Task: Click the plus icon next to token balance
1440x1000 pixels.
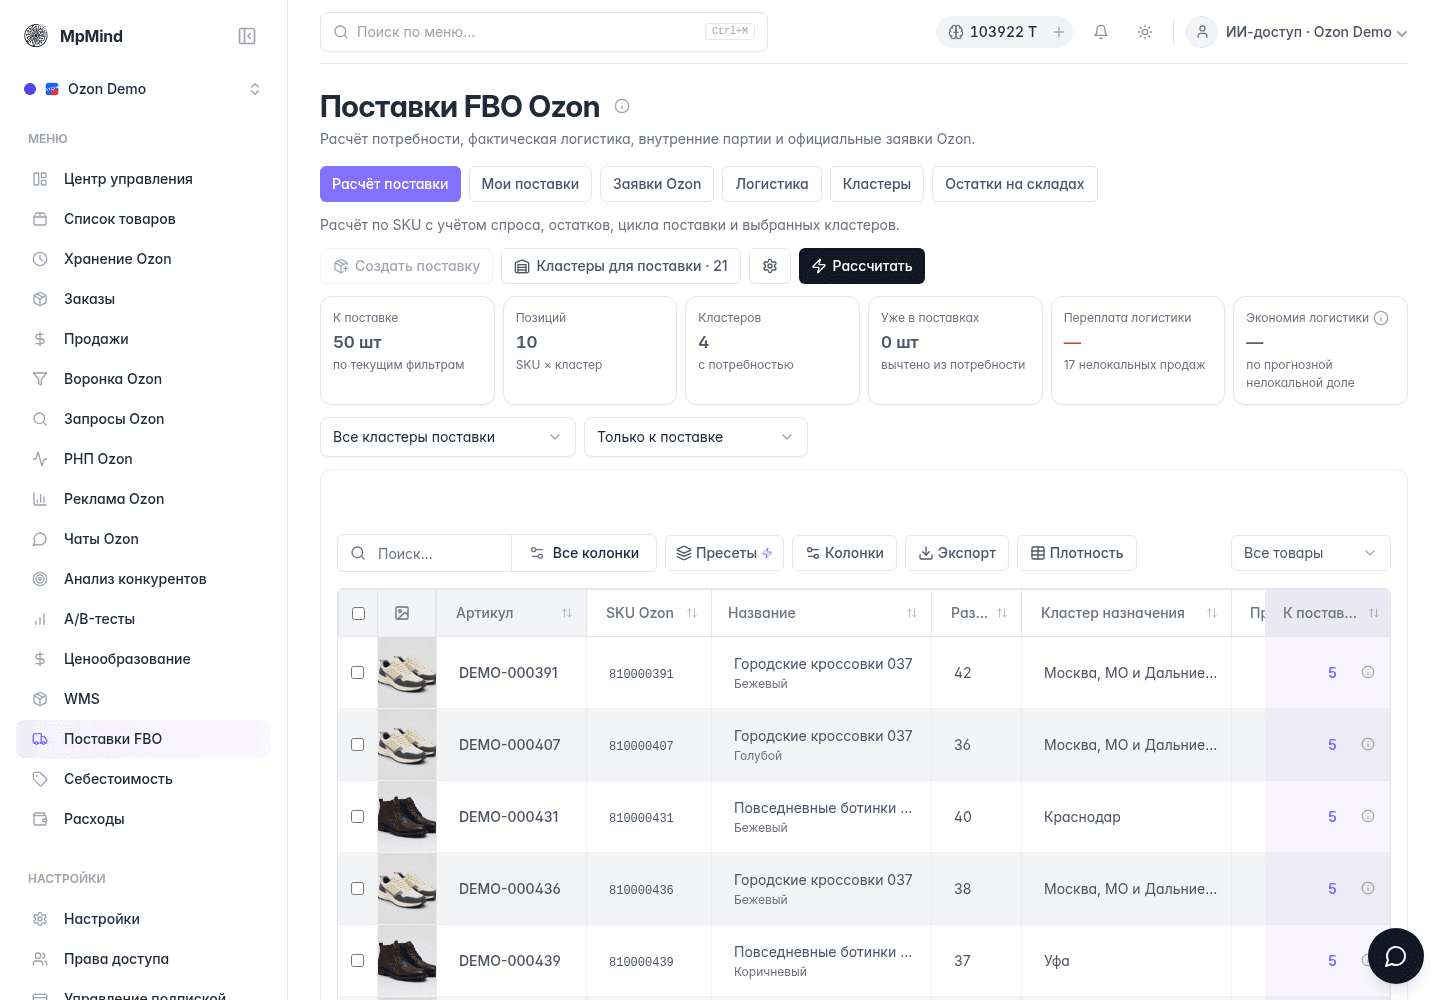Action: pyautogui.click(x=1059, y=32)
